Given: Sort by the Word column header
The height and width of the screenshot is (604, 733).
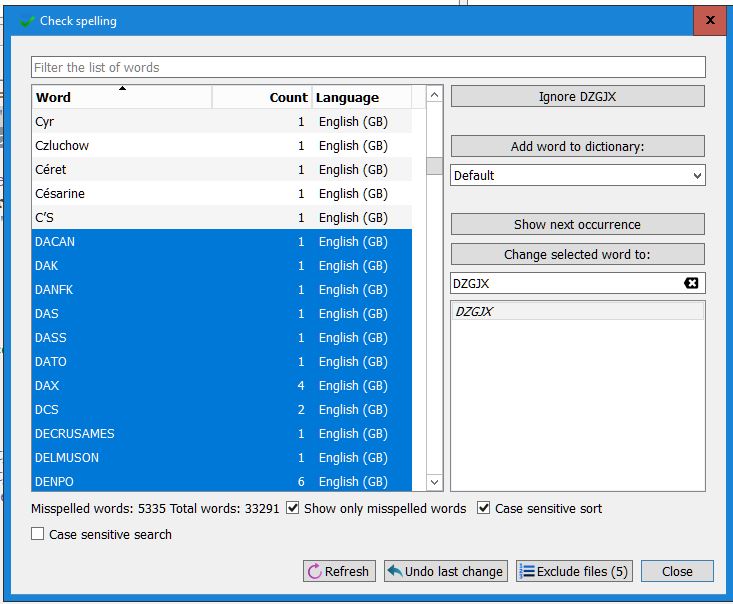Looking at the screenshot, I should (x=122, y=97).
